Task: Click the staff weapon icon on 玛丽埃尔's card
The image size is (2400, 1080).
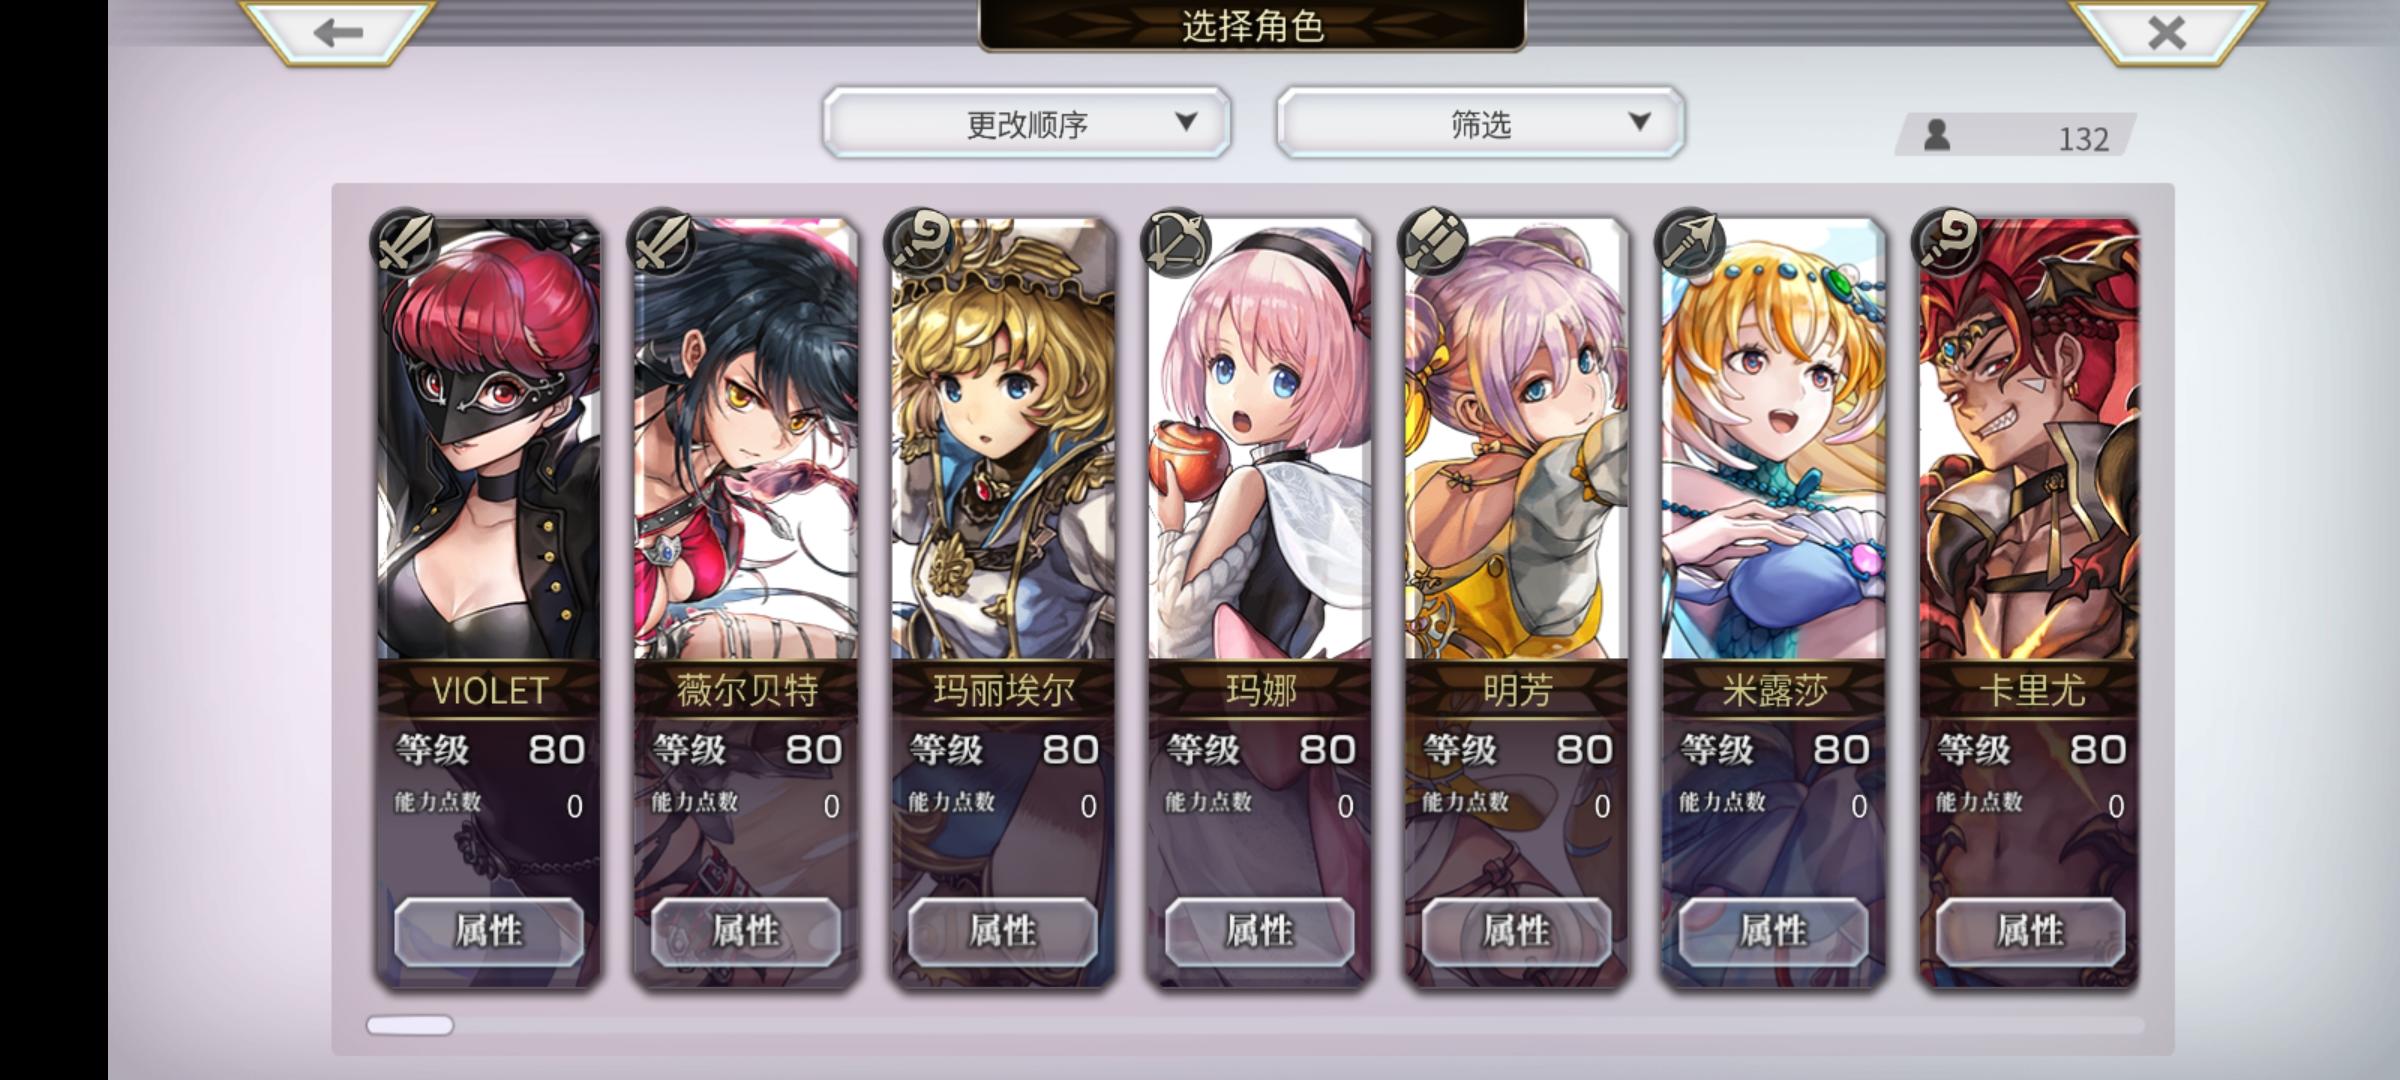Action: pyautogui.click(x=918, y=242)
